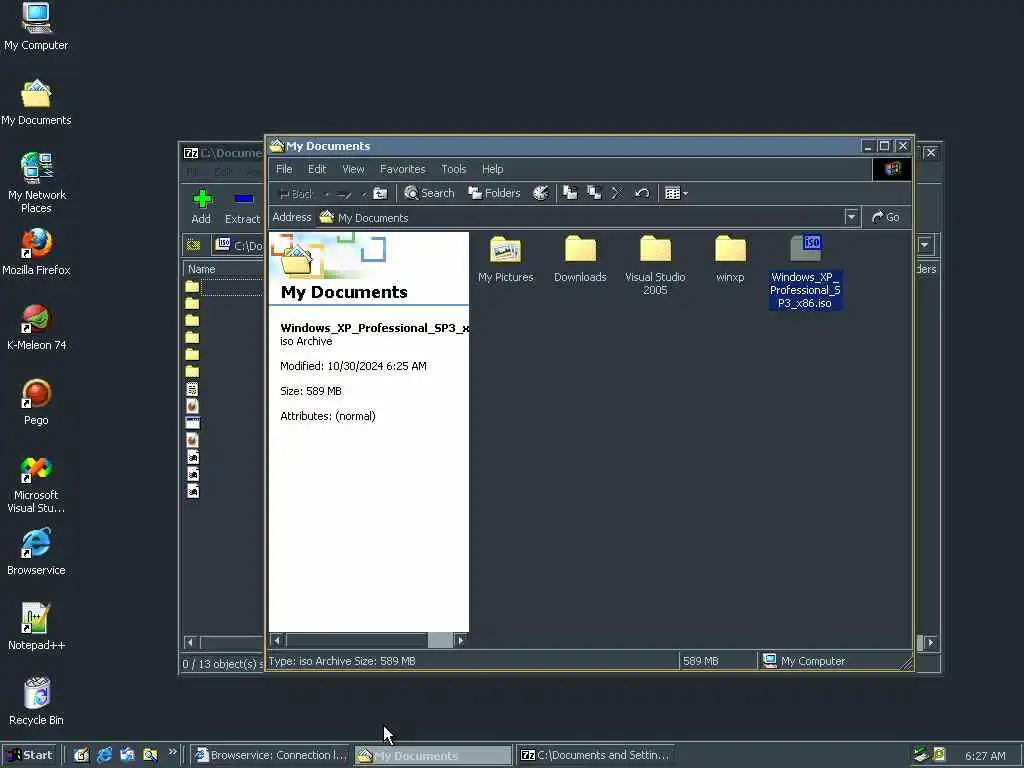Click 7-Zip right horizontal scroll arrow
Image resolution: width=1024 pixels, height=768 pixels.
pos(931,643)
